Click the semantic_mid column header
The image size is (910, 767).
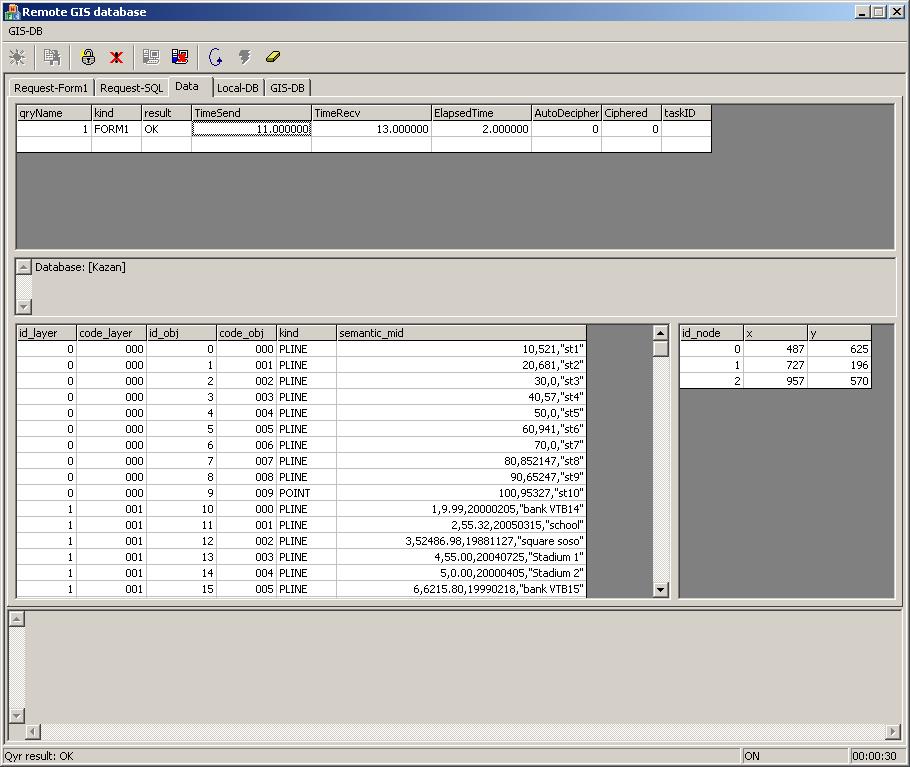(460, 333)
